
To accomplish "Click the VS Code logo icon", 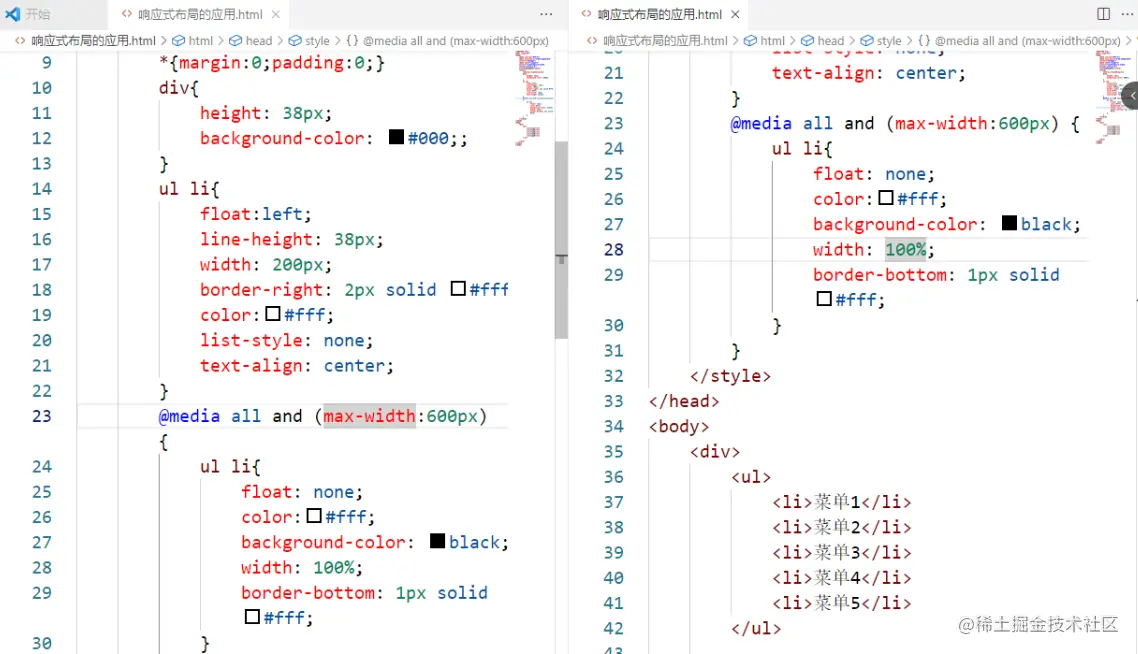I will coord(12,14).
